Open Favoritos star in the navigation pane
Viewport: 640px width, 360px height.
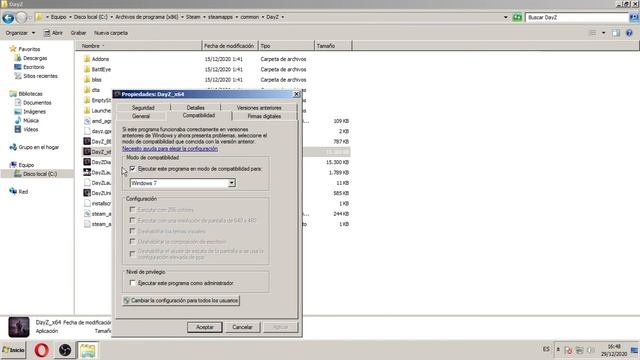pyautogui.click(x=13, y=49)
